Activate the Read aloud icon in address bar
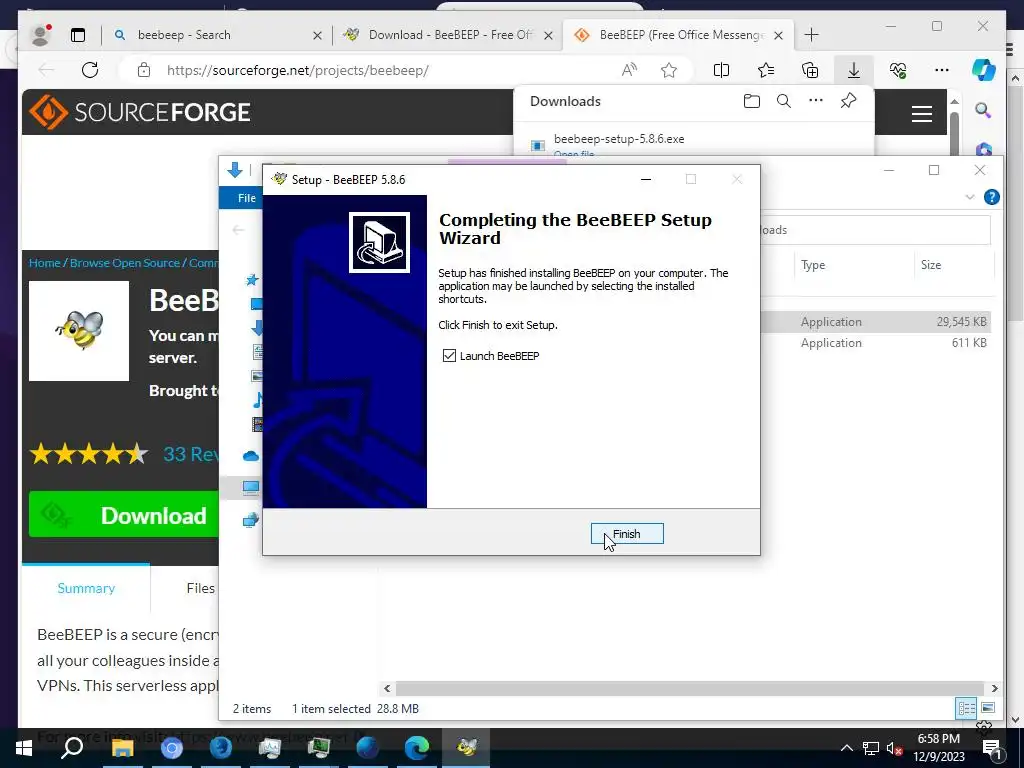Image resolution: width=1024 pixels, height=768 pixels. pos(629,71)
